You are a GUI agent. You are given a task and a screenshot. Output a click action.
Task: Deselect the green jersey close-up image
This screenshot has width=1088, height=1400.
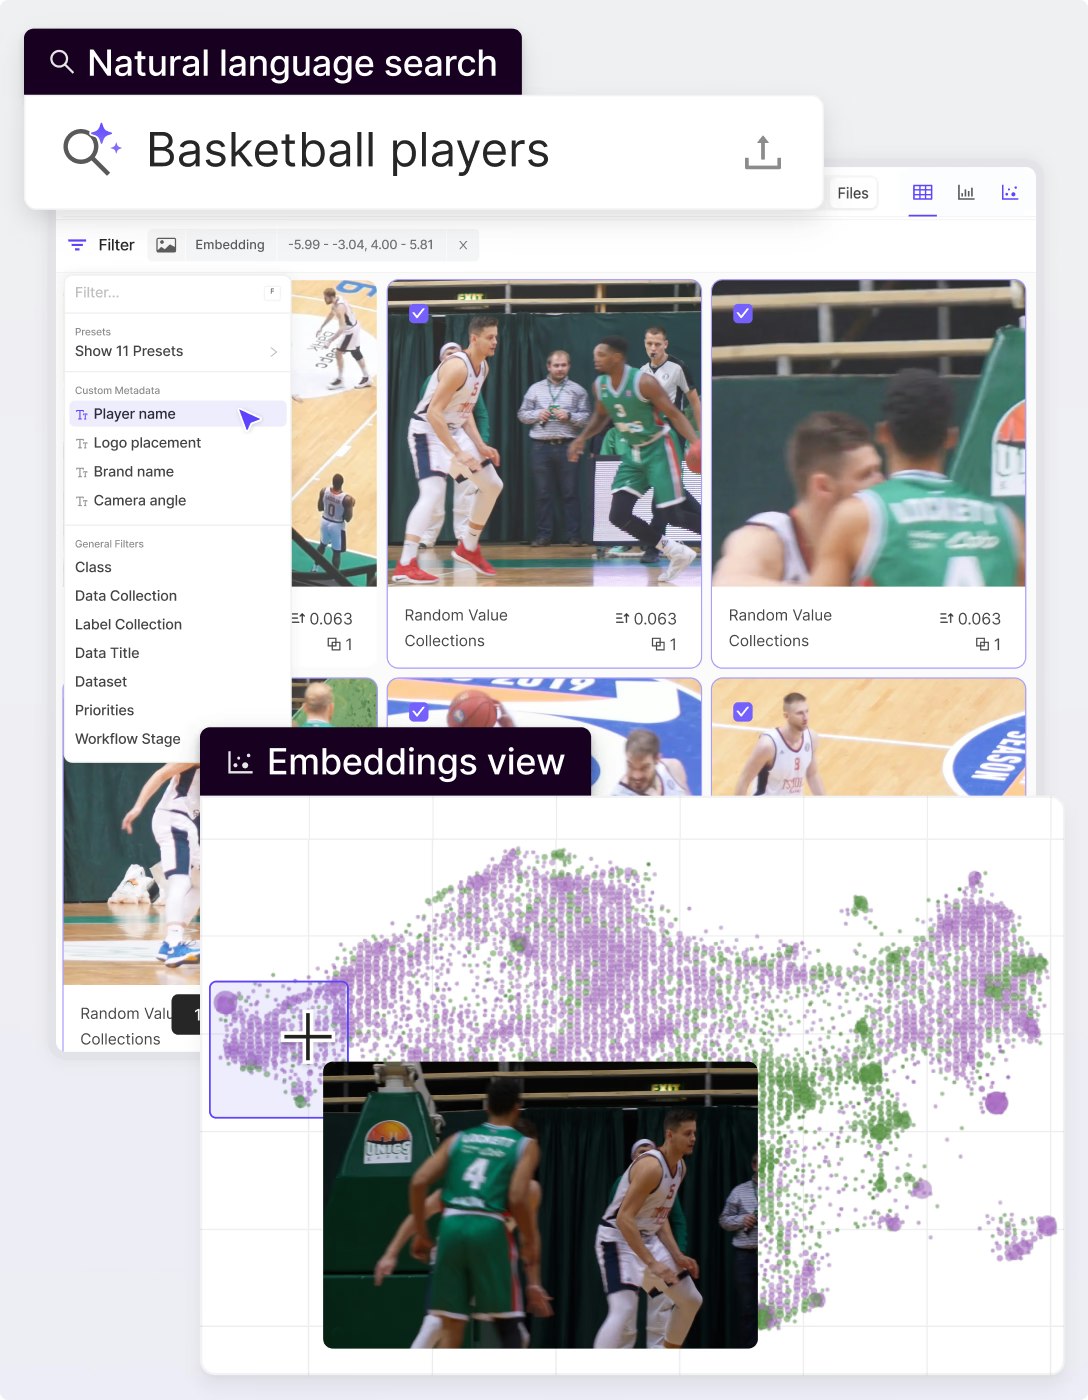coord(743,314)
